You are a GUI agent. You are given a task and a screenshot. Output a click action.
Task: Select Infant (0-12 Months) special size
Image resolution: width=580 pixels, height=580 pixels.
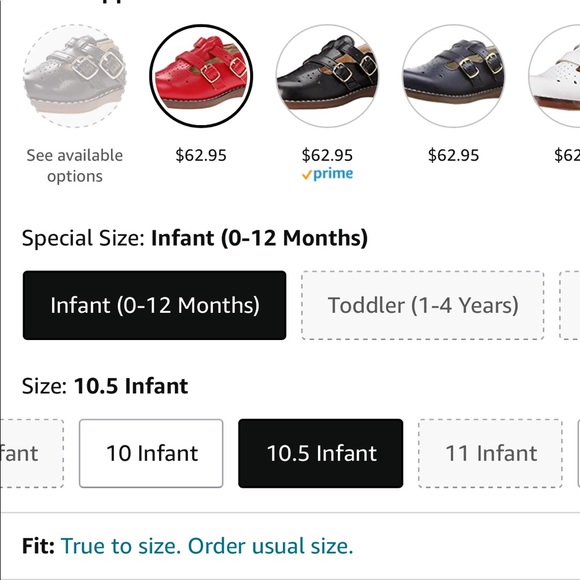pos(154,305)
